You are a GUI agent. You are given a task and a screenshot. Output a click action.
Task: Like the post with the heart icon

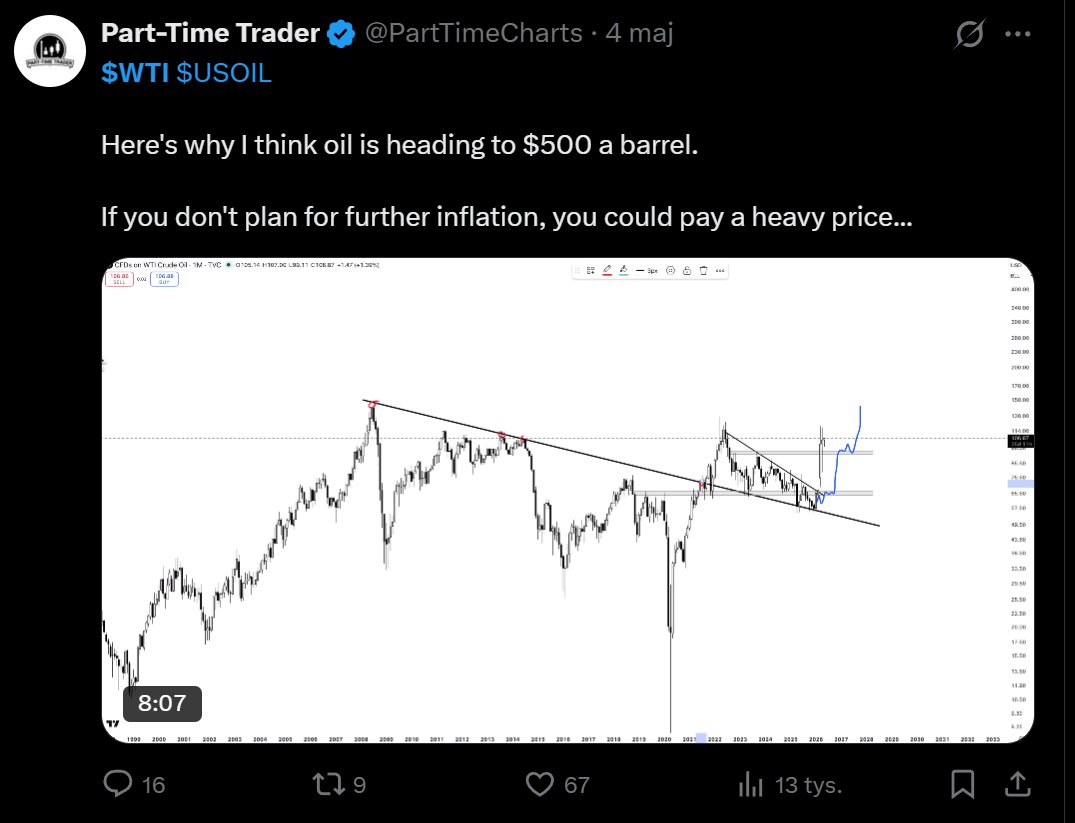coord(540,784)
